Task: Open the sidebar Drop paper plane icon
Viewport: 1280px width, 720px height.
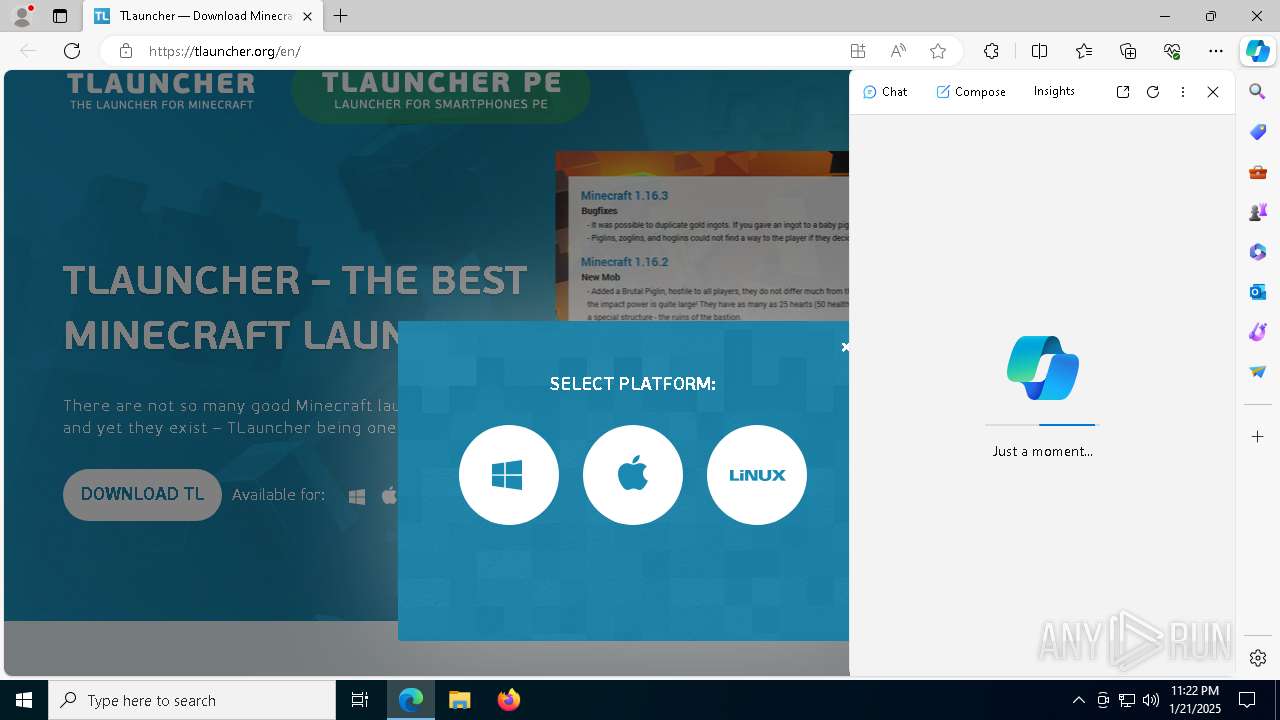Action: pyautogui.click(x=1258, y=372)
